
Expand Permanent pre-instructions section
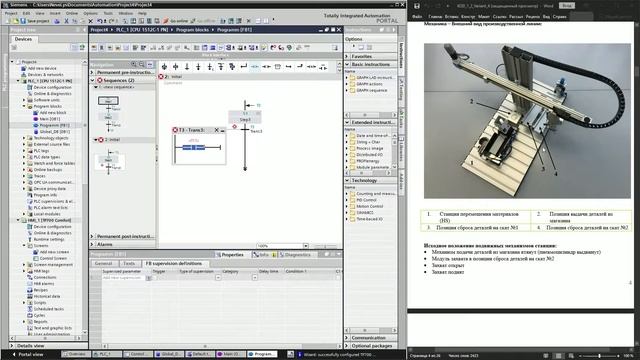pyautogui.click(x=92, y=72)
